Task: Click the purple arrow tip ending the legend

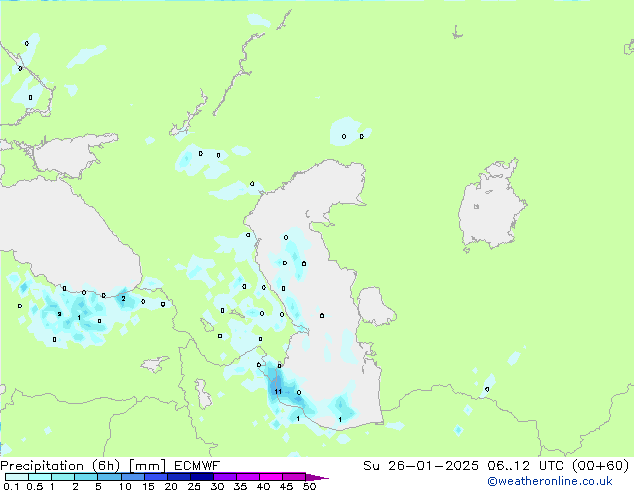Action: [323, 477]
